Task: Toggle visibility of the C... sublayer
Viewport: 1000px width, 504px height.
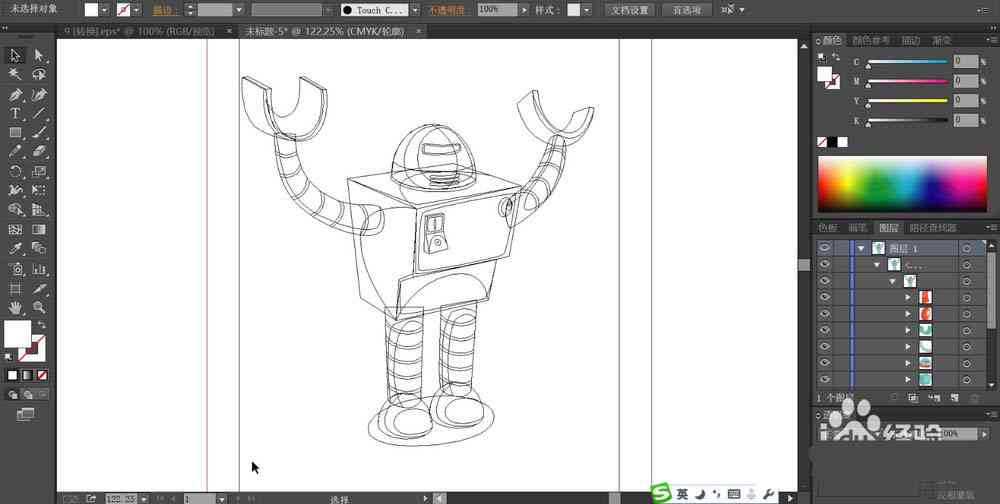Action: [825, 264]
